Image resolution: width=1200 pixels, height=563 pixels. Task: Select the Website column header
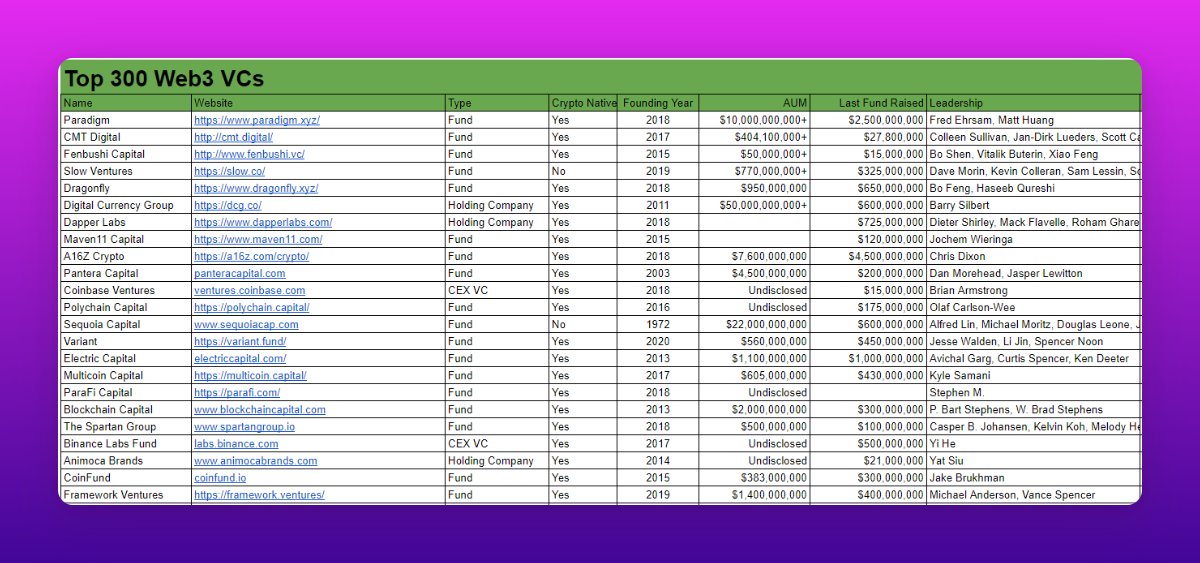(318, 103)
